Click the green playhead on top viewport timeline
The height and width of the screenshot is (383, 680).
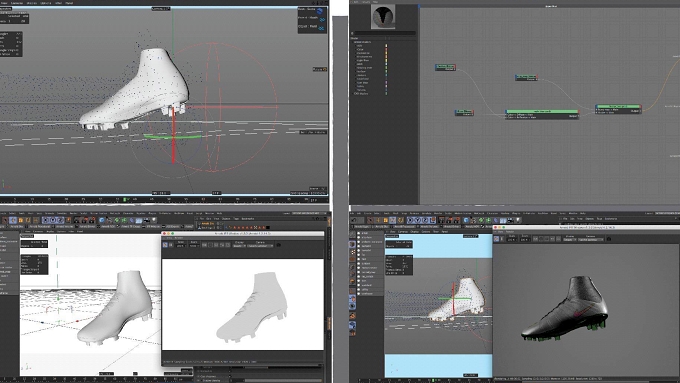pos(125,199)
